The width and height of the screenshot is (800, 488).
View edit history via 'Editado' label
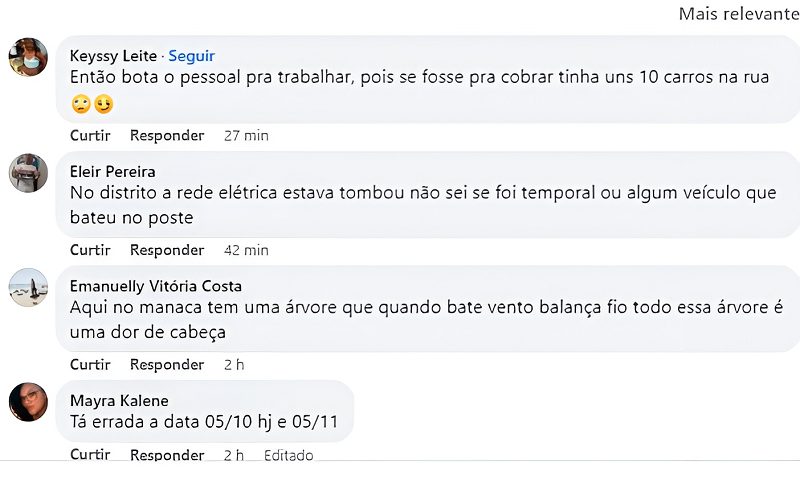click(x=288, y=455)
